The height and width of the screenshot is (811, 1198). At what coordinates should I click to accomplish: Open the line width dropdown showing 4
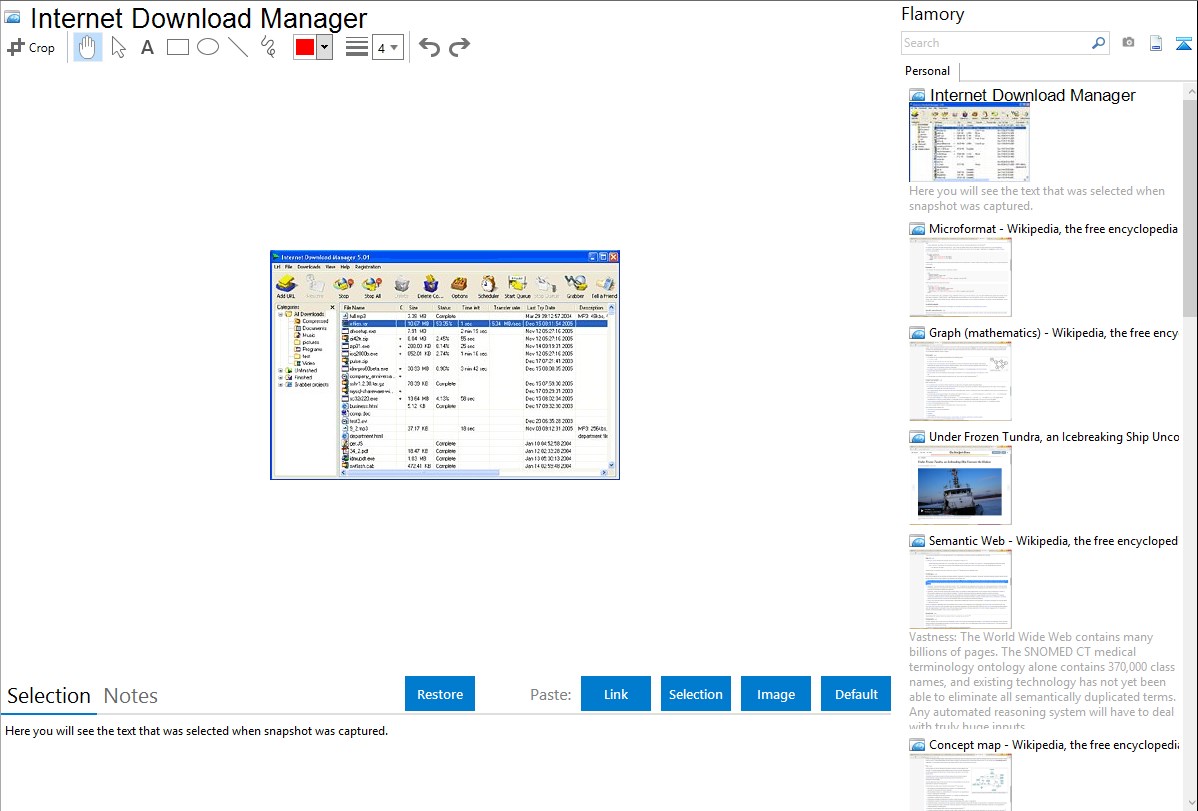[x=387, y=48]
